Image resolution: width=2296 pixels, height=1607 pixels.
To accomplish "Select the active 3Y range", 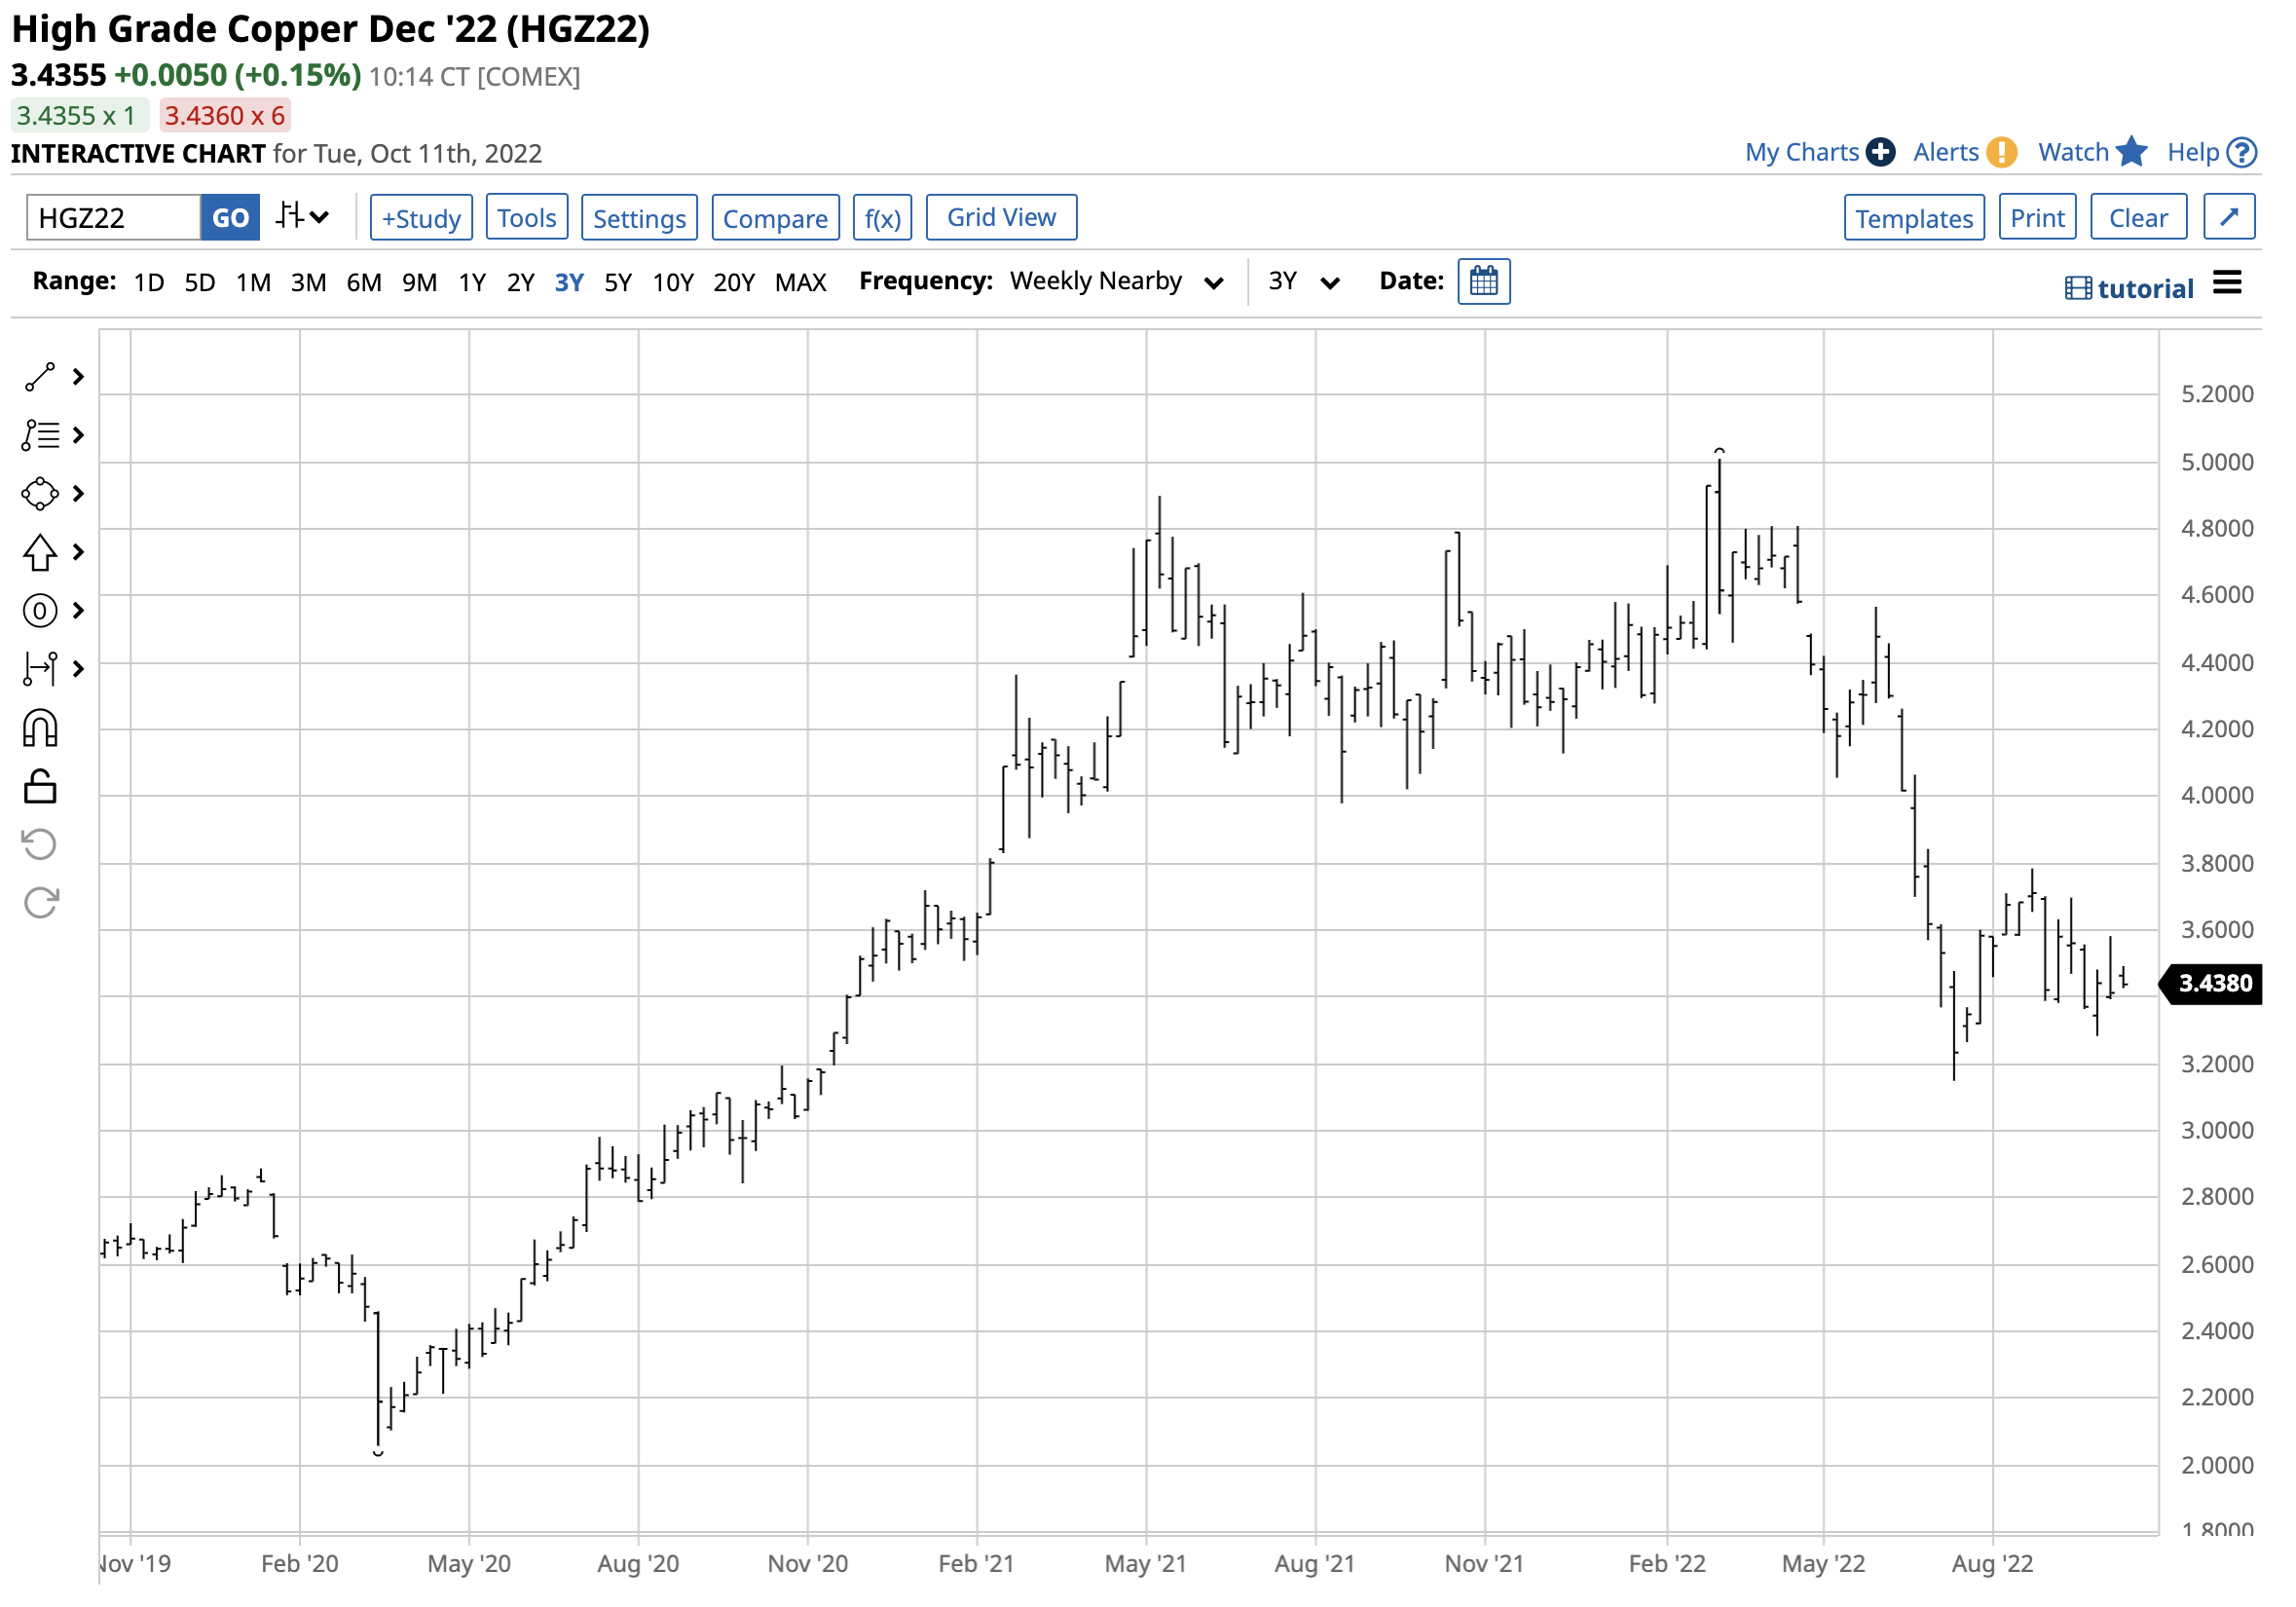I will [569, 282].
